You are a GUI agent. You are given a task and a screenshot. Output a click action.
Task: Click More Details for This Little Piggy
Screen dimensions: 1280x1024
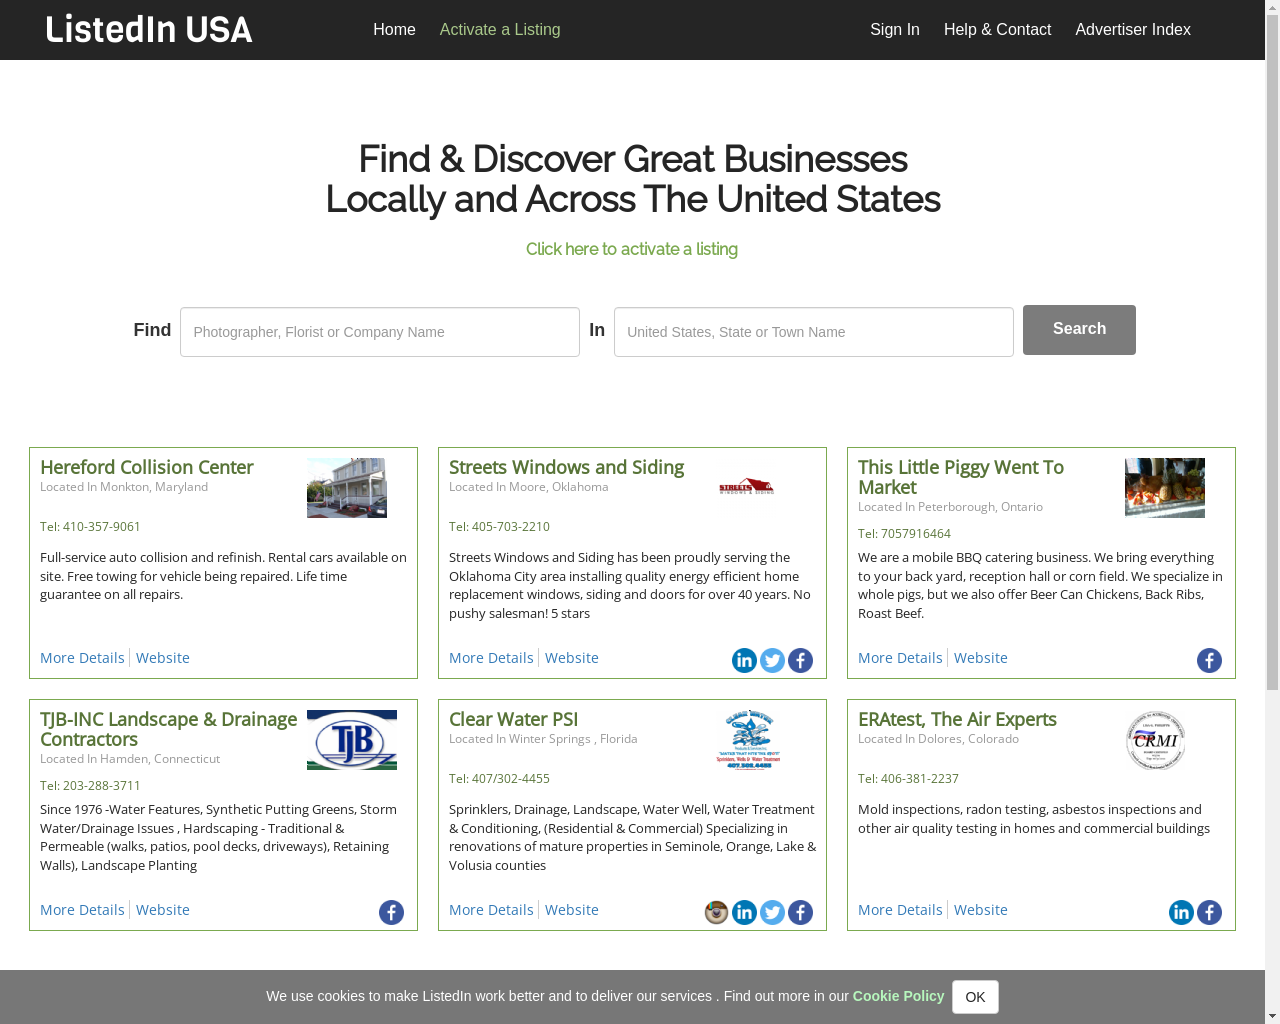coord(900,658)
